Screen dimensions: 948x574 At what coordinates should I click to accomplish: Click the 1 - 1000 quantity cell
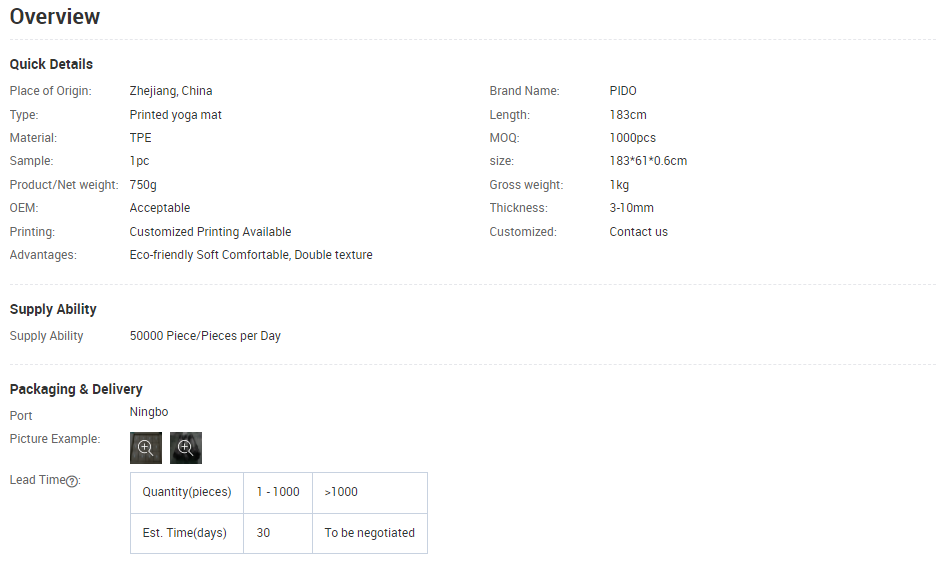coord(278,492)
